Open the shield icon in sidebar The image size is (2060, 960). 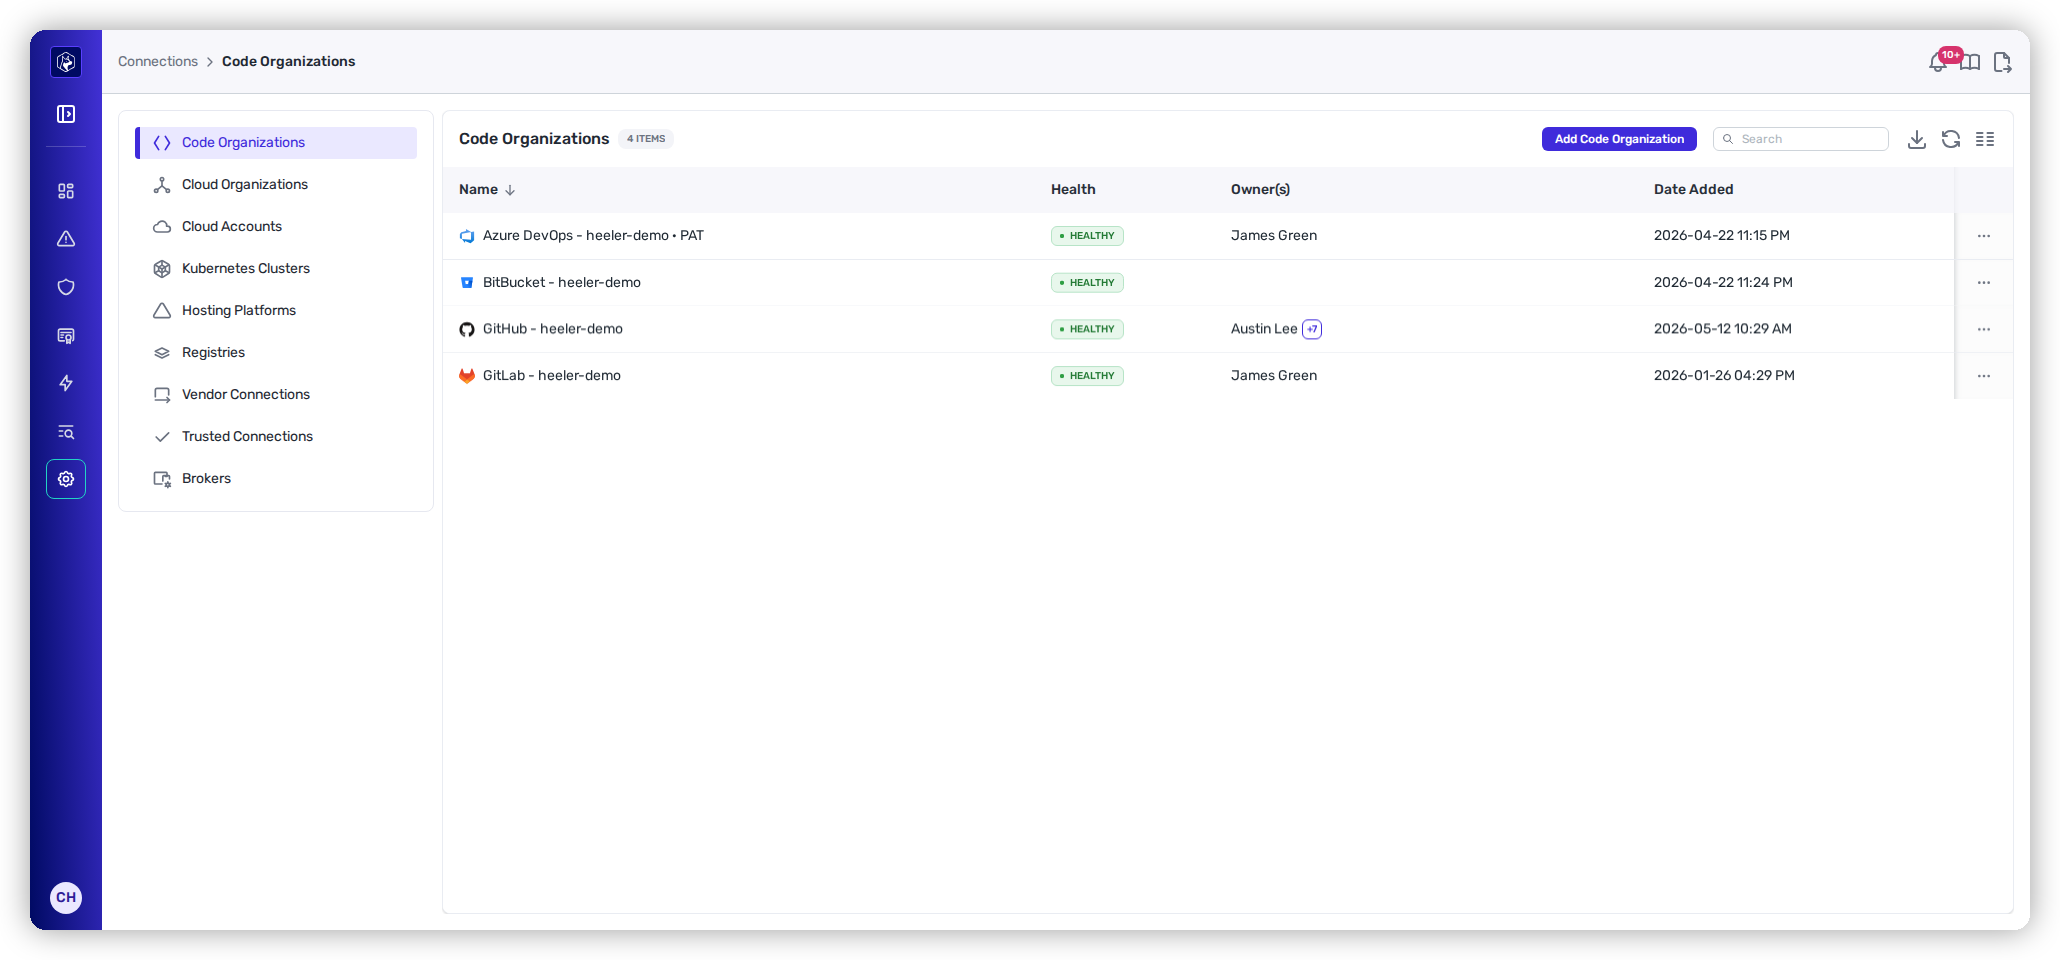[x=66, y=287]
